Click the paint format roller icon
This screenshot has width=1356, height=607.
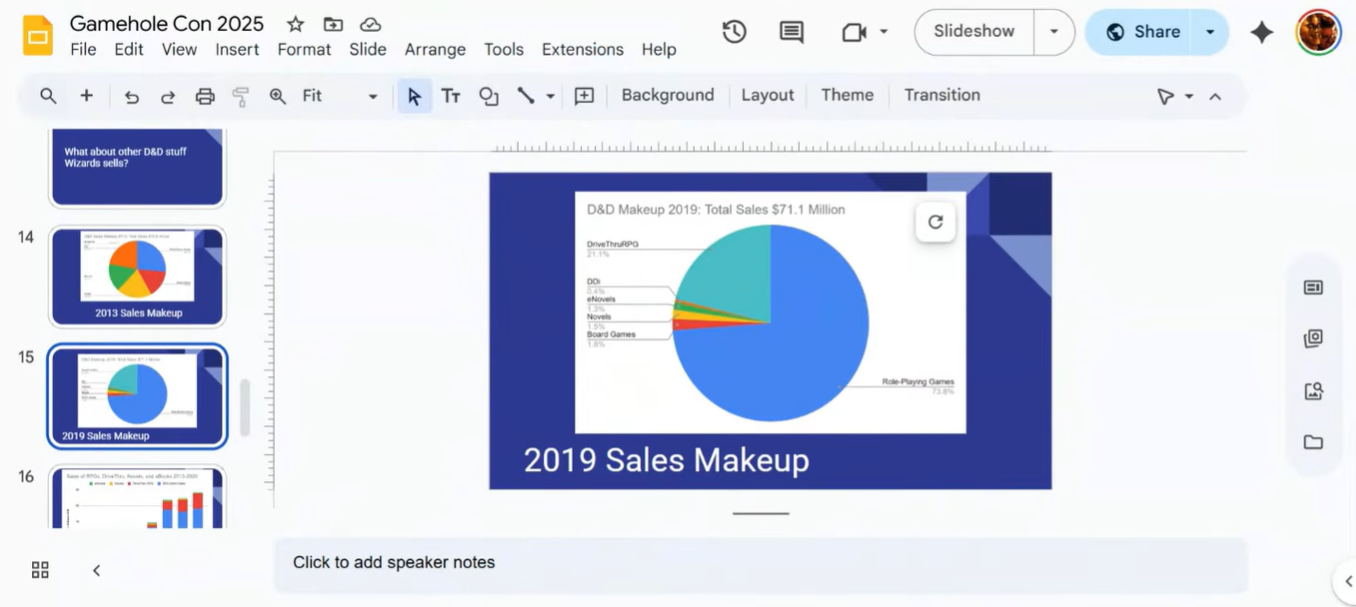(240, 96)
